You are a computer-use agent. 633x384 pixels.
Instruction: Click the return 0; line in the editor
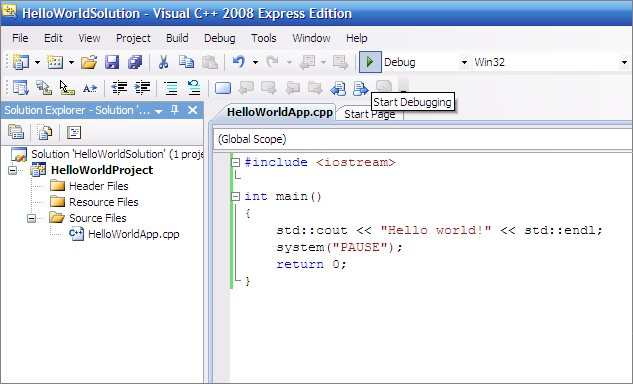[311, 264]
